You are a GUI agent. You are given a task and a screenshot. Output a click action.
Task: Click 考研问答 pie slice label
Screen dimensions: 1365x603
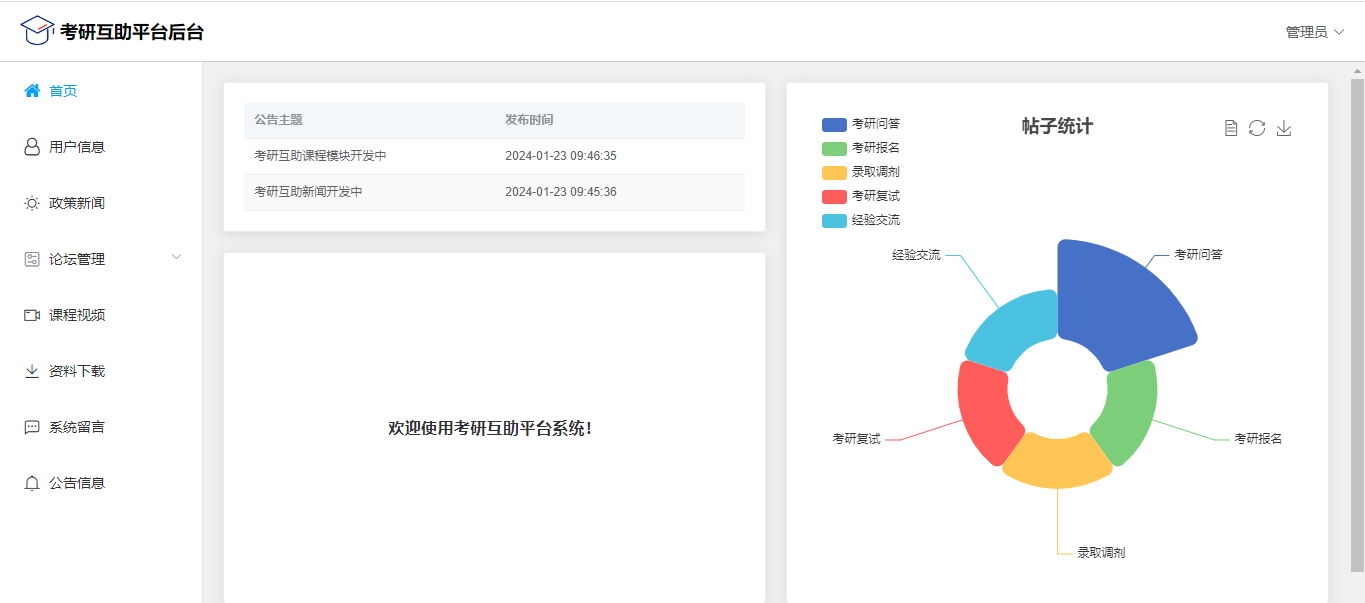tap(1198, 254)
